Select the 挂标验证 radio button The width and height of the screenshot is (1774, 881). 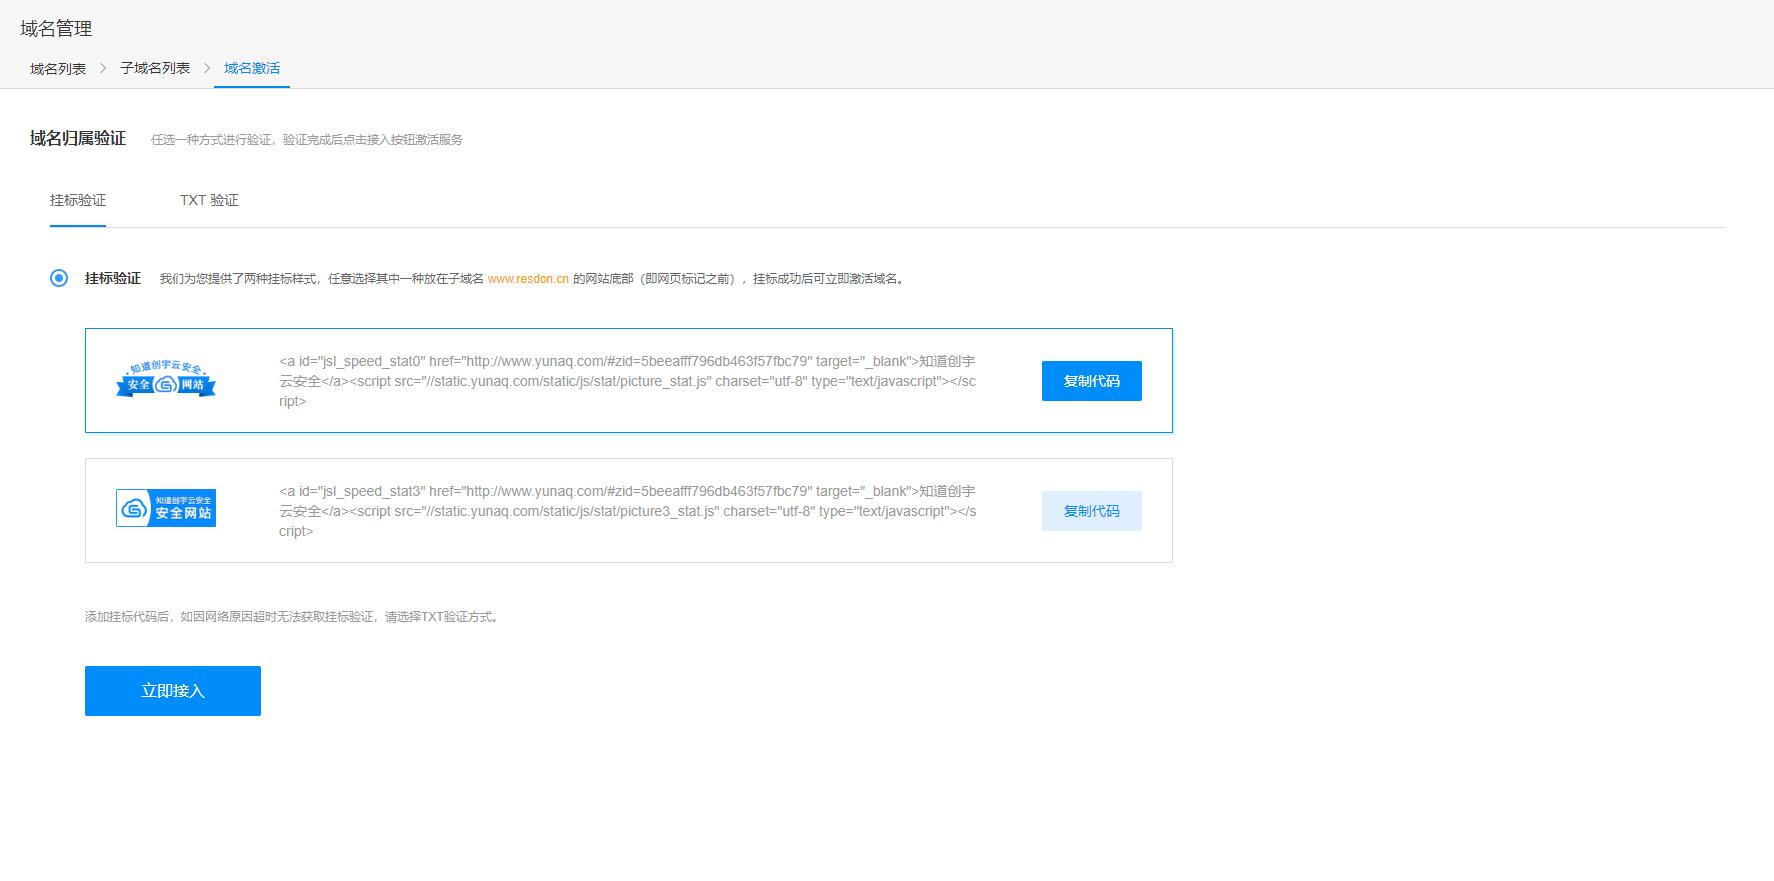[59, 278]
